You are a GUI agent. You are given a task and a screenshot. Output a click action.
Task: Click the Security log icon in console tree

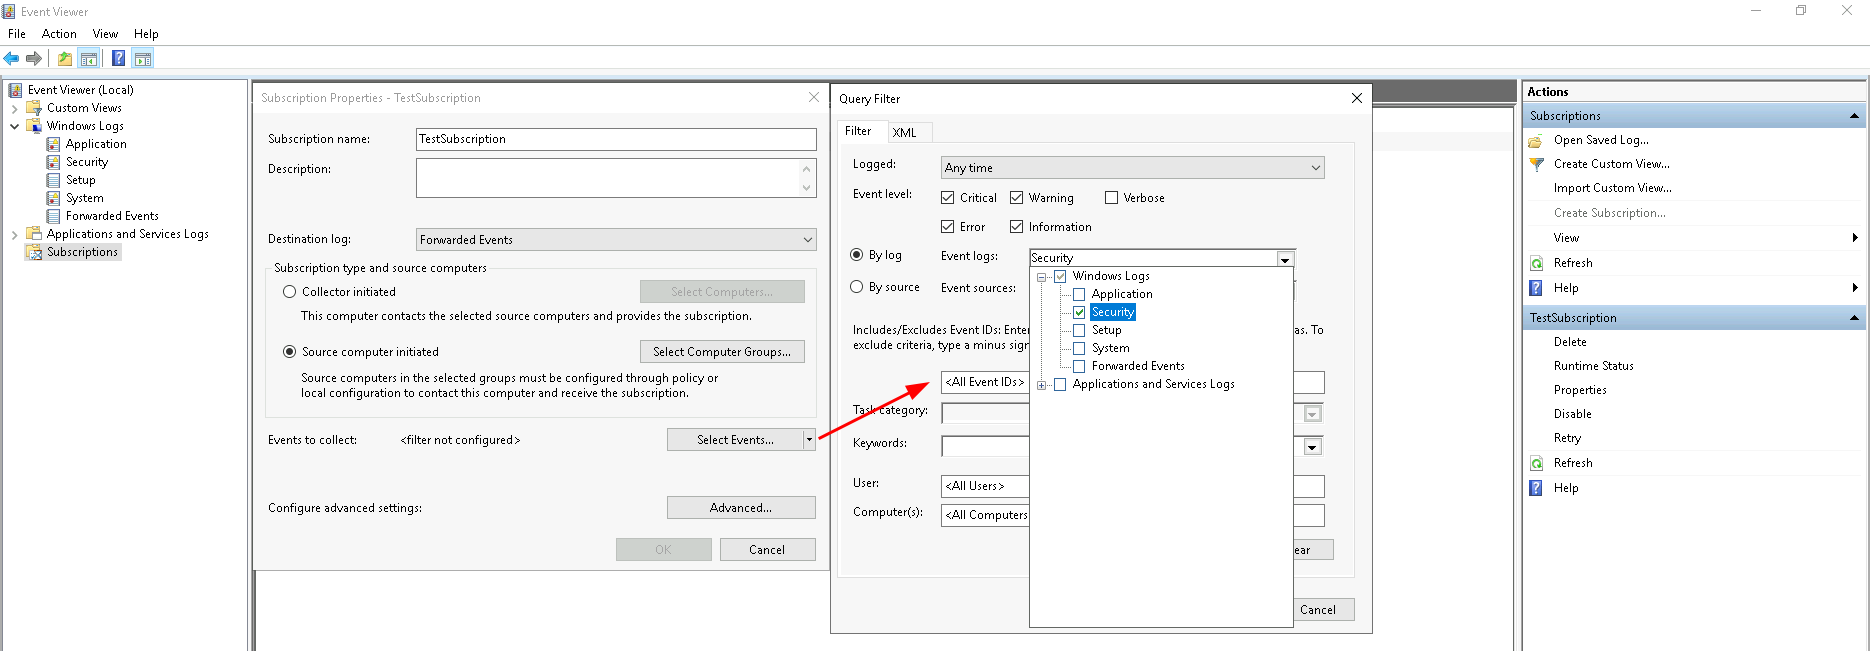pos(53,162)
